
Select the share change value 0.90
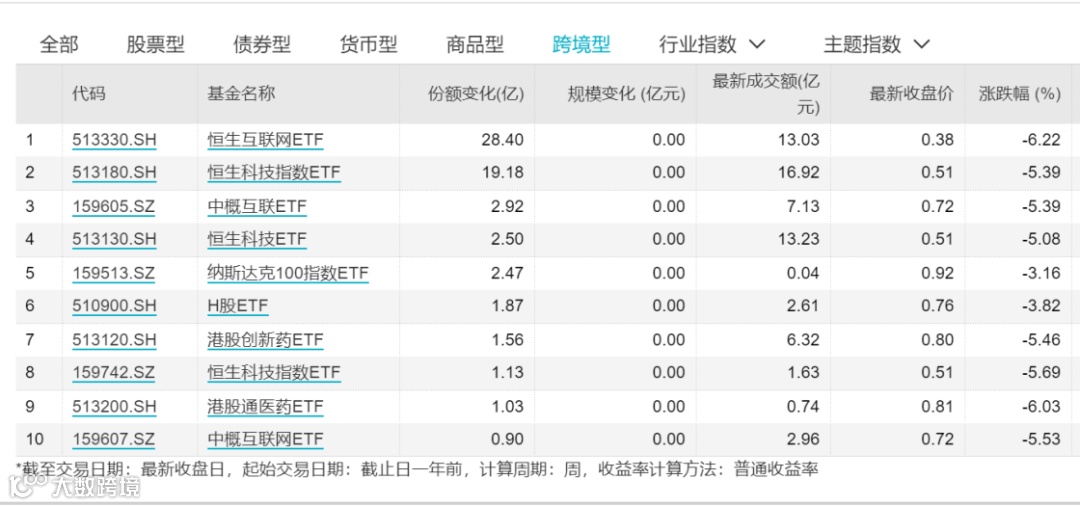(507, 439)
